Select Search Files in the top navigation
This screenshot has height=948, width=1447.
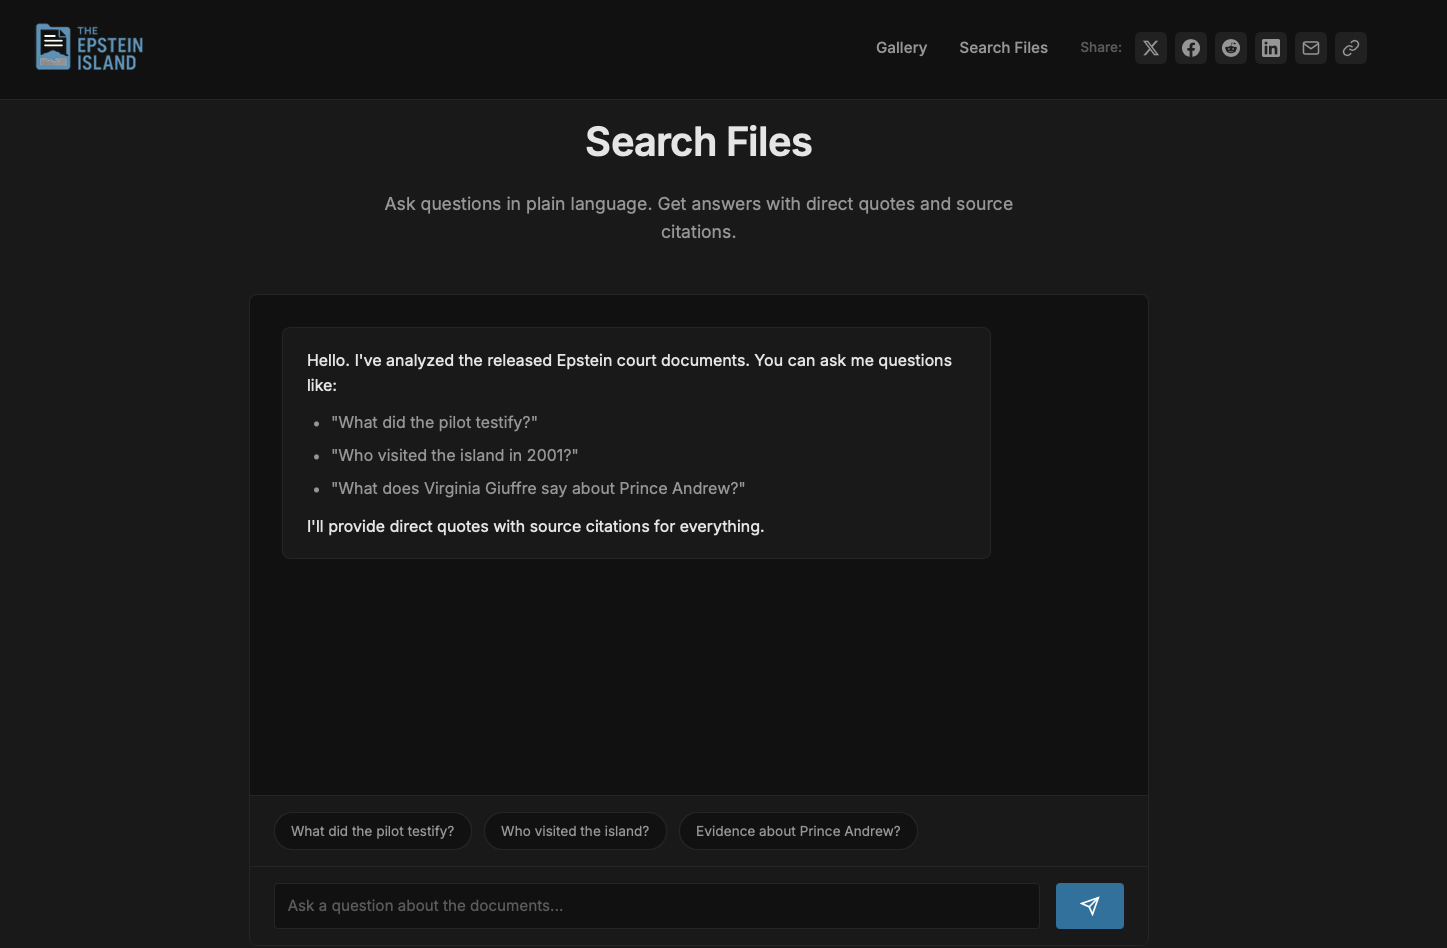coord(1003,48)
